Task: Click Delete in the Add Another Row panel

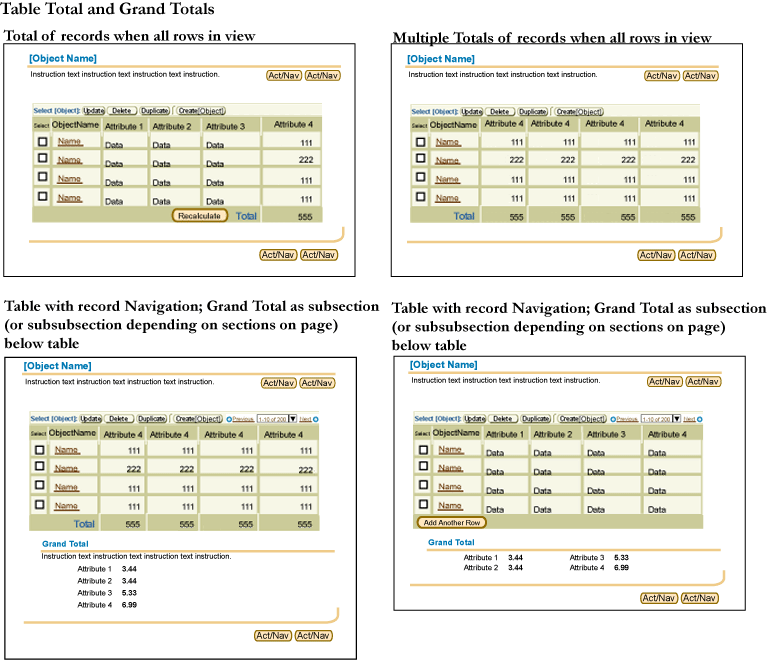Action: [503, 419]
